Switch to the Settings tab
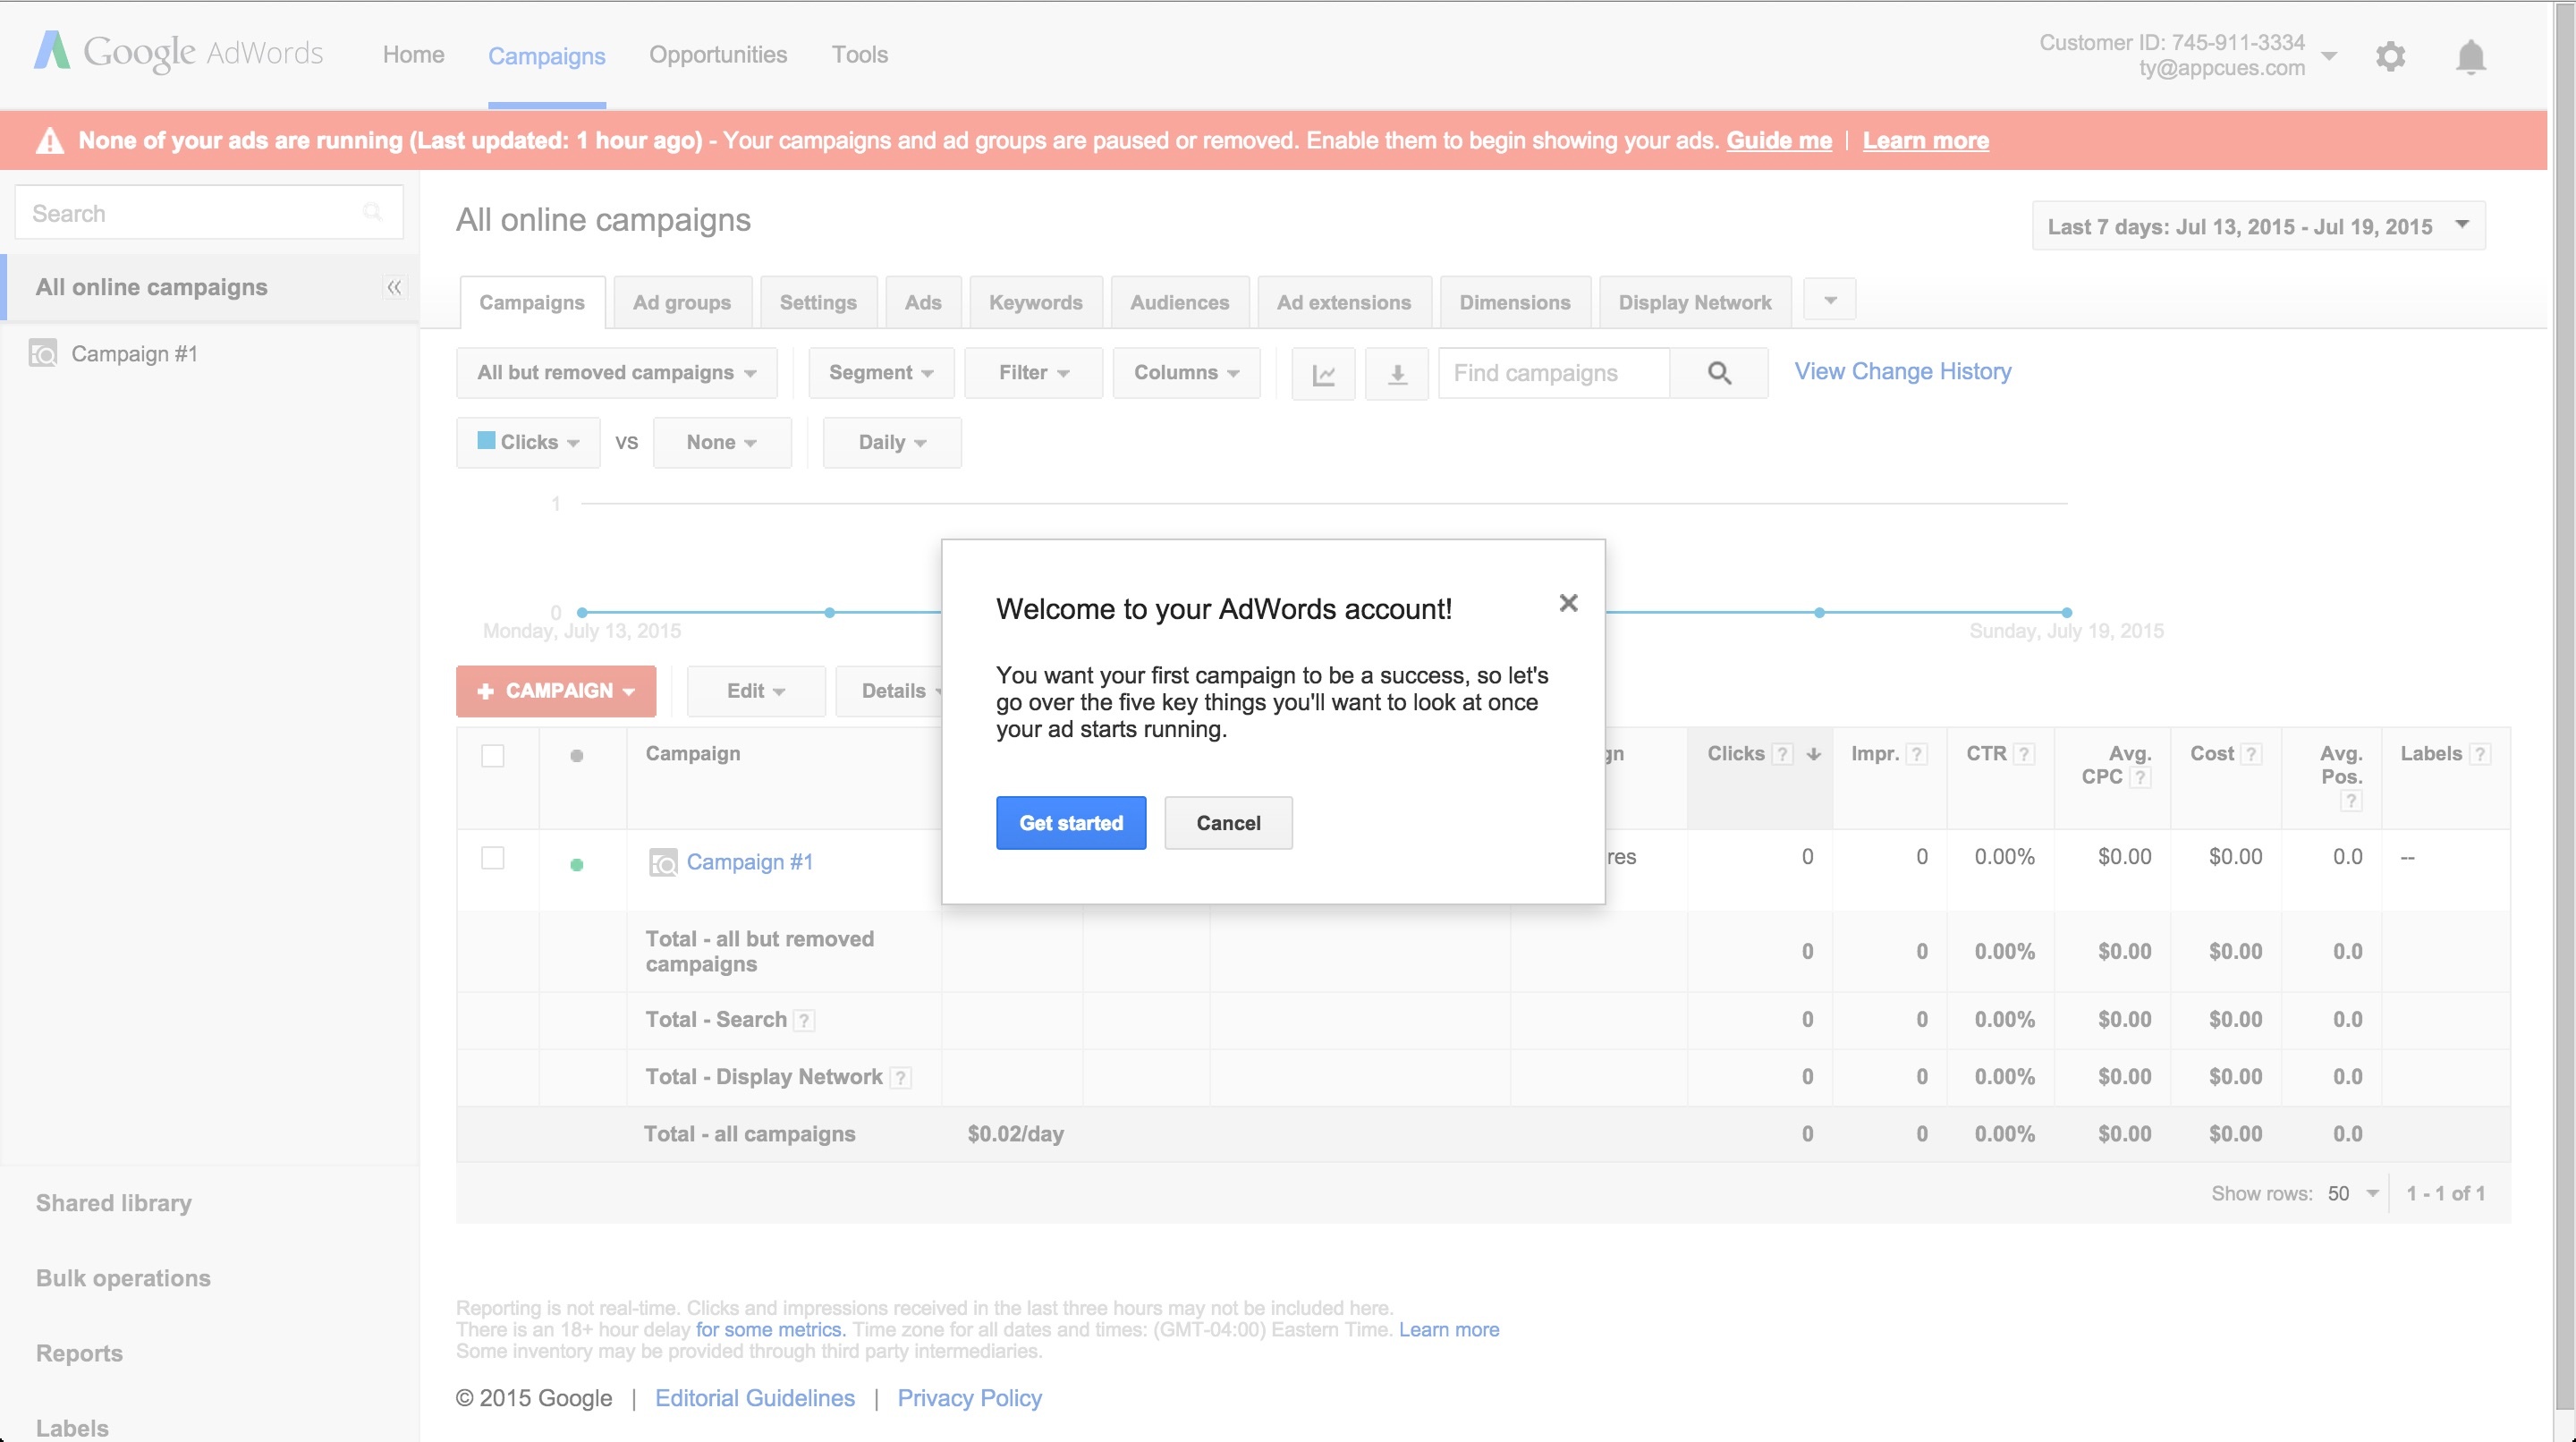The height and width of the screenshot is (1442, 2576). point(818,302)
